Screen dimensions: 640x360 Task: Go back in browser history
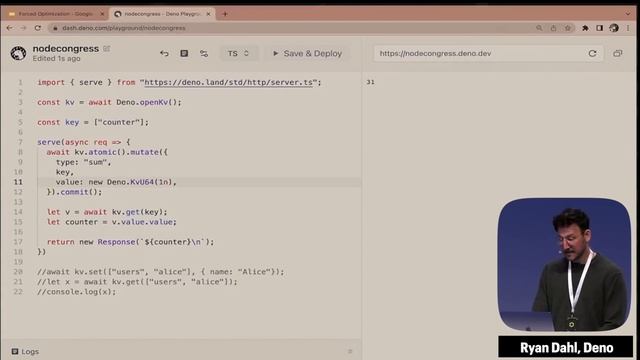tap(9, 28)
